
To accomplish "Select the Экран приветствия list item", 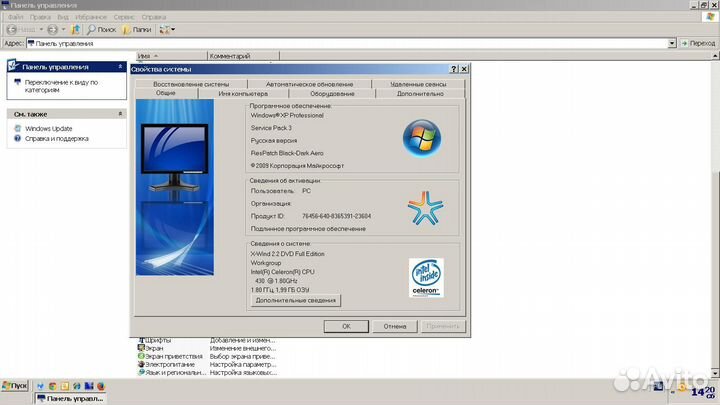I will point(170,356).
